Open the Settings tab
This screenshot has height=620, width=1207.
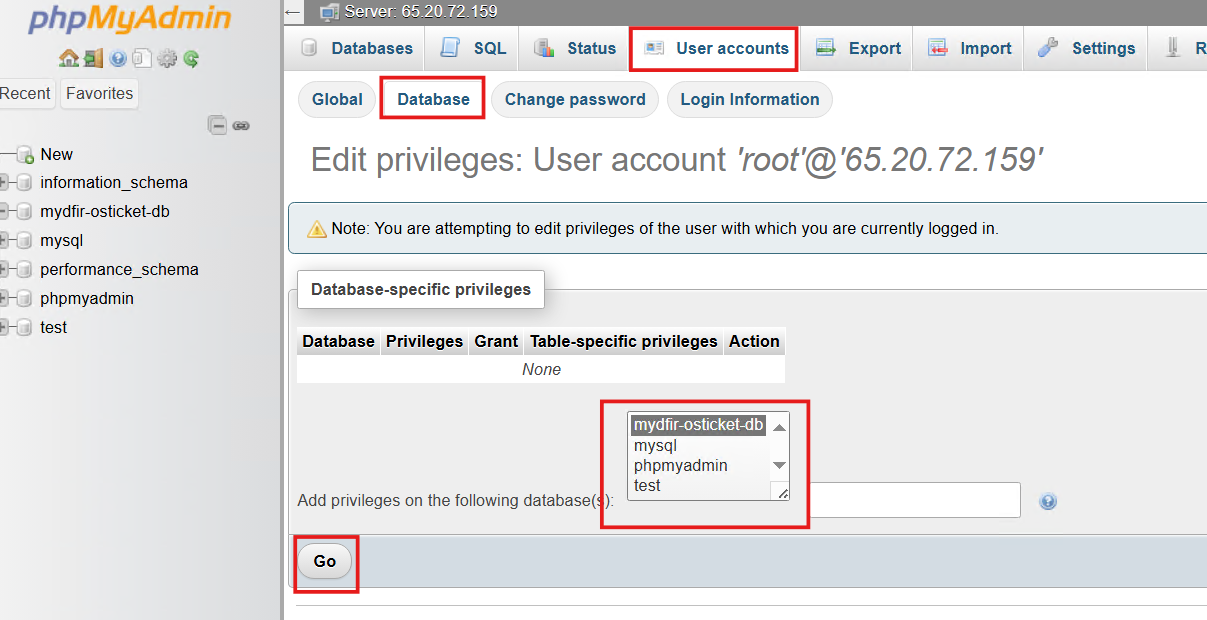point(1086,48)
